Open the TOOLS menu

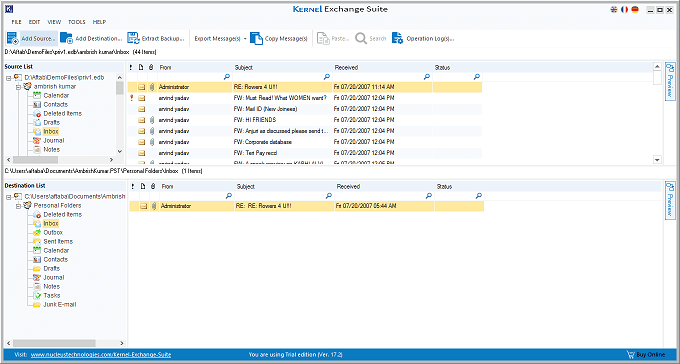(x=77, y=22)
